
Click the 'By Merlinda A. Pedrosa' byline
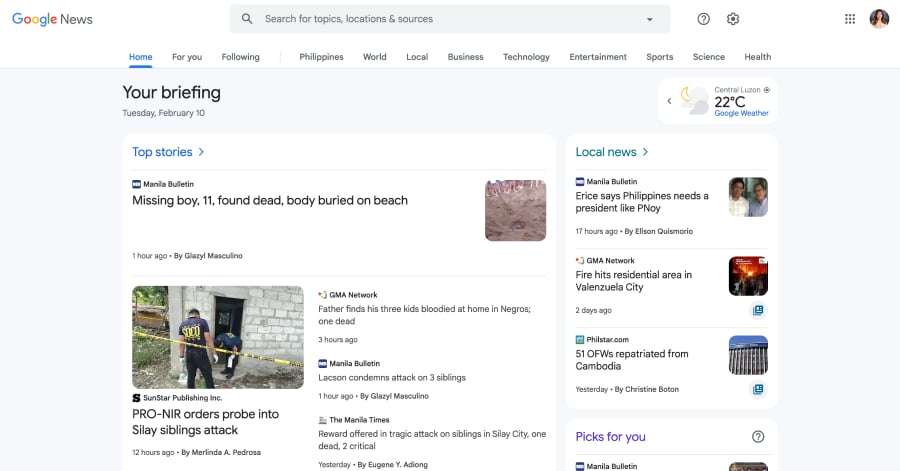click(221, 453)
